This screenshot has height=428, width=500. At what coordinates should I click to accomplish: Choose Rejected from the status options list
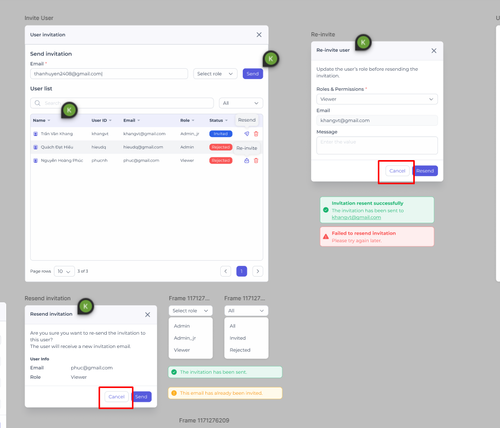(x=240, y=350)
